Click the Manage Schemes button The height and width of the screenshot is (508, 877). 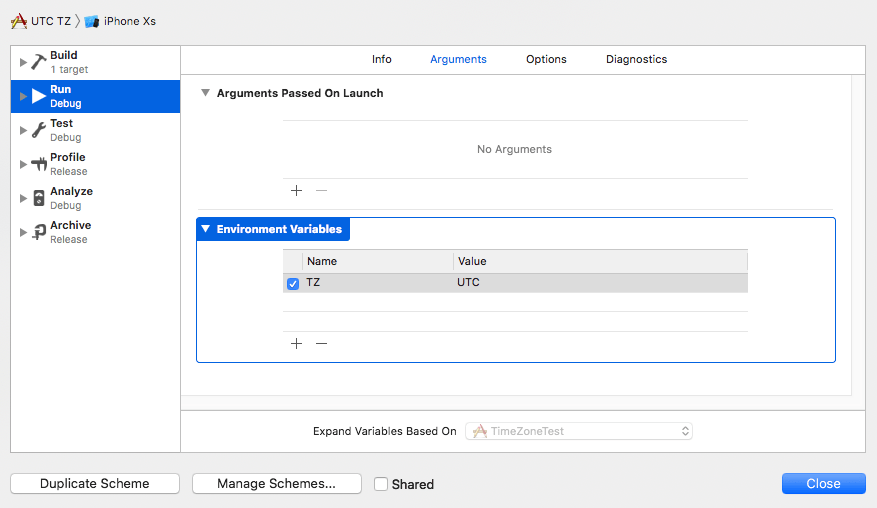pyautogui.click(x=276, y=484)
